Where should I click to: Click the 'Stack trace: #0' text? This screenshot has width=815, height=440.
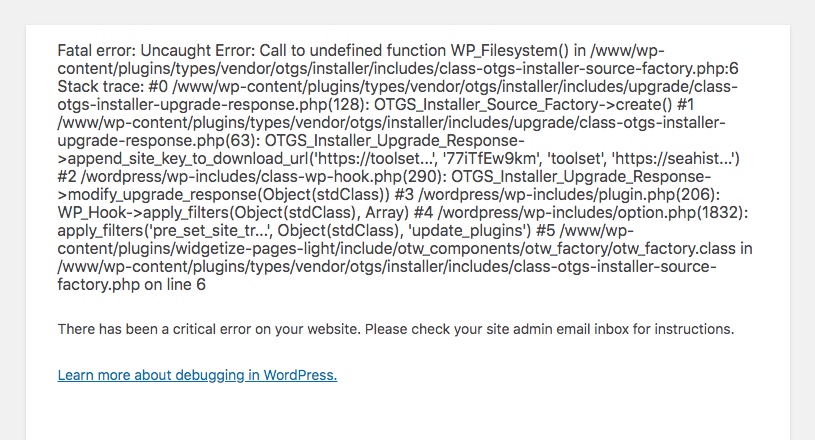point(113,86)
